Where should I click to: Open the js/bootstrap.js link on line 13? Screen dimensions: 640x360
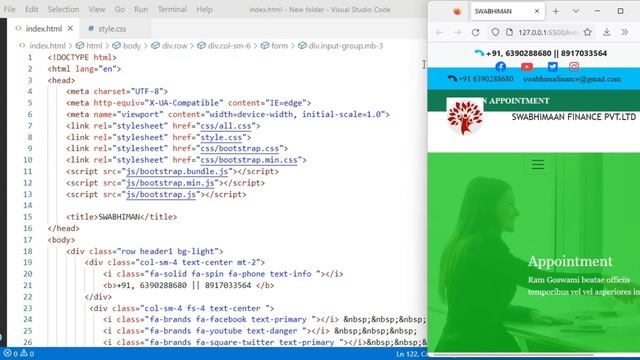161,194
